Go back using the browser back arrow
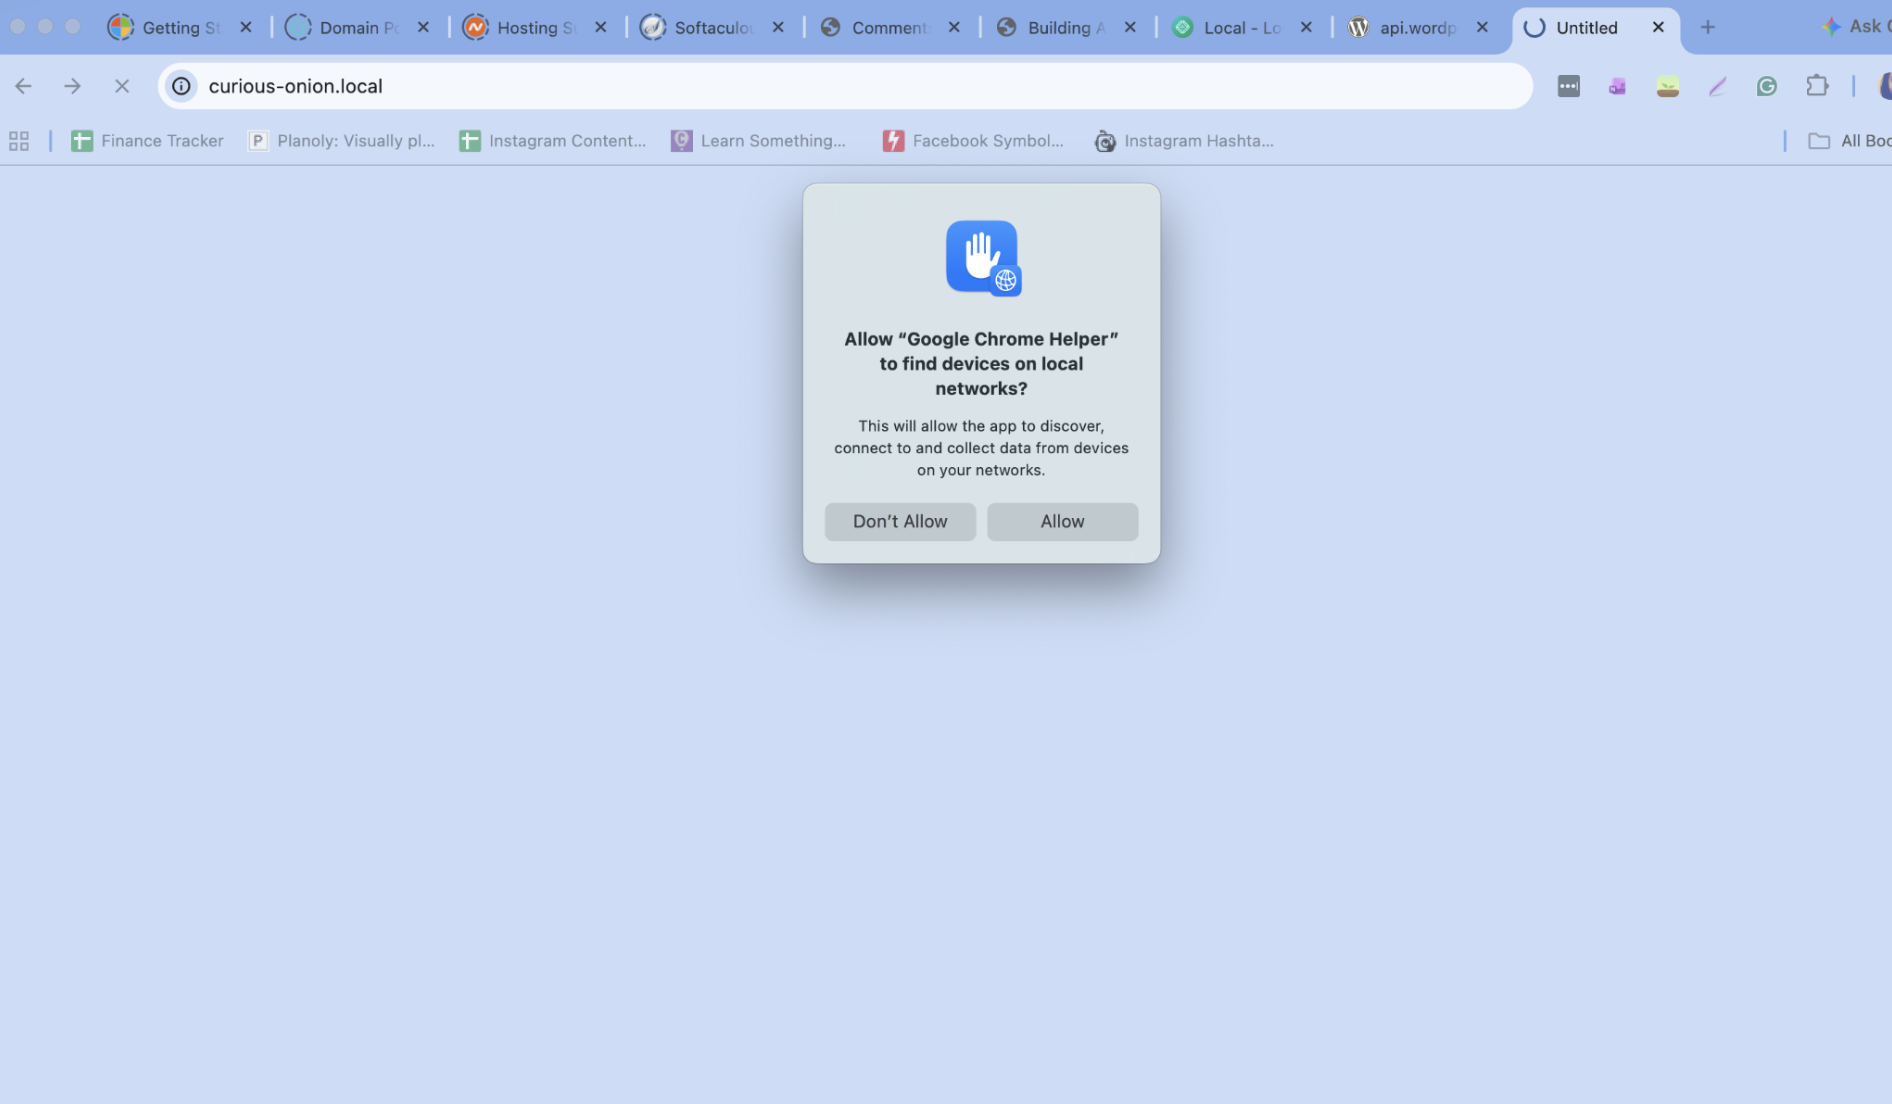 click(x=24, y=86)
